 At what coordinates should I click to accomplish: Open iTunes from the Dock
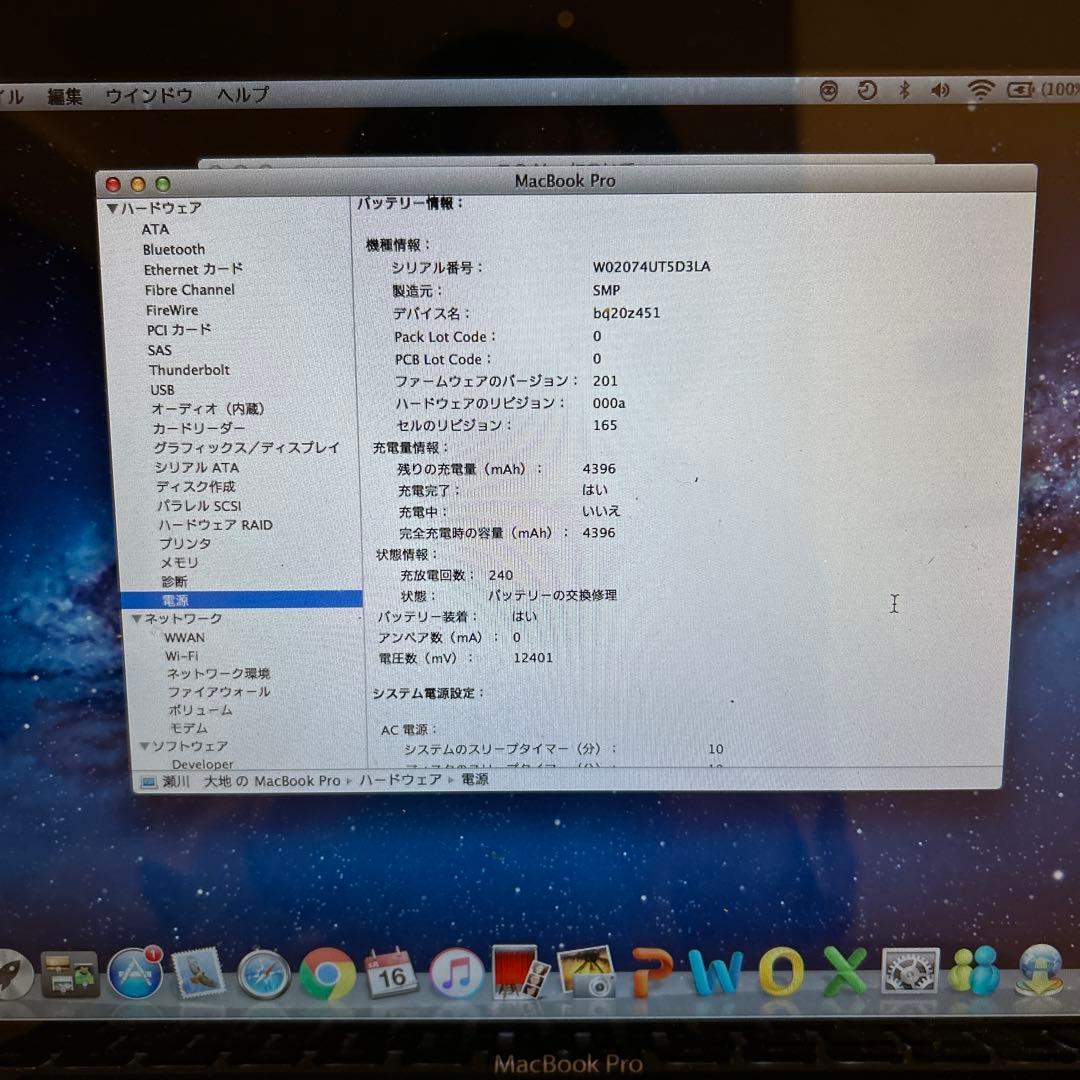pos(455,975)
